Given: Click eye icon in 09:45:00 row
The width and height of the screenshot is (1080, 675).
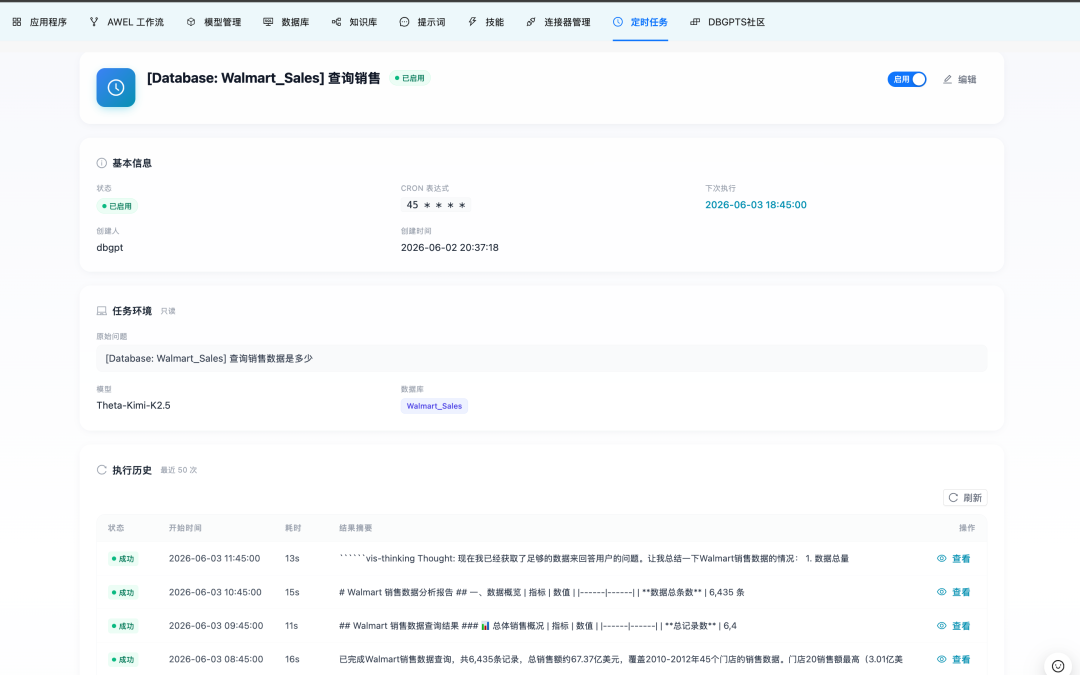Looking at the screenshot, I should [942, 626].
